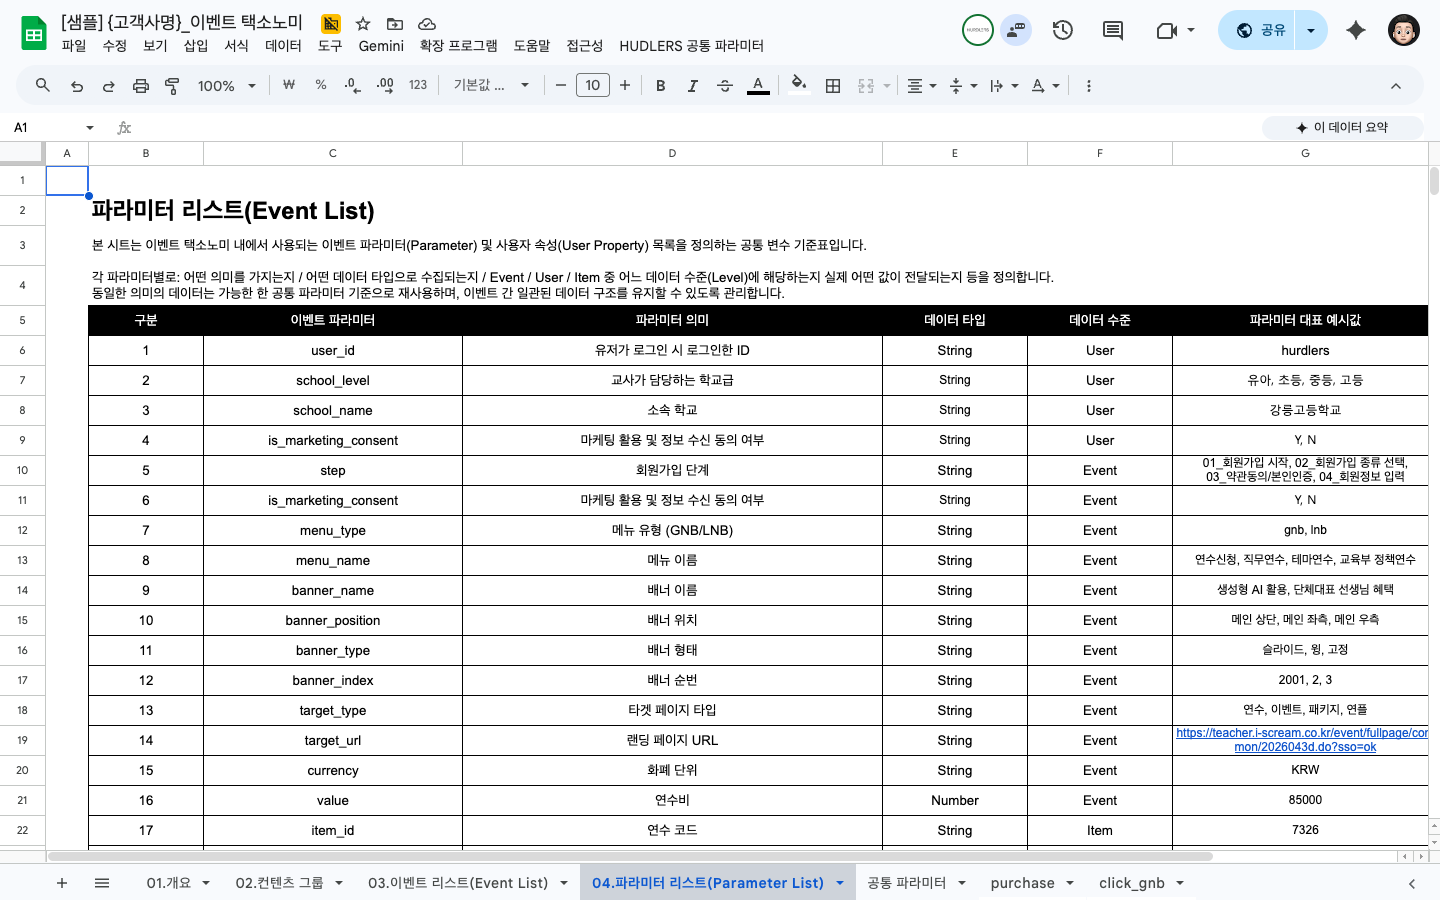Viewport: 1440px width, 900px height.
Task: Click the move to folder icon
Action: point(395,23)
